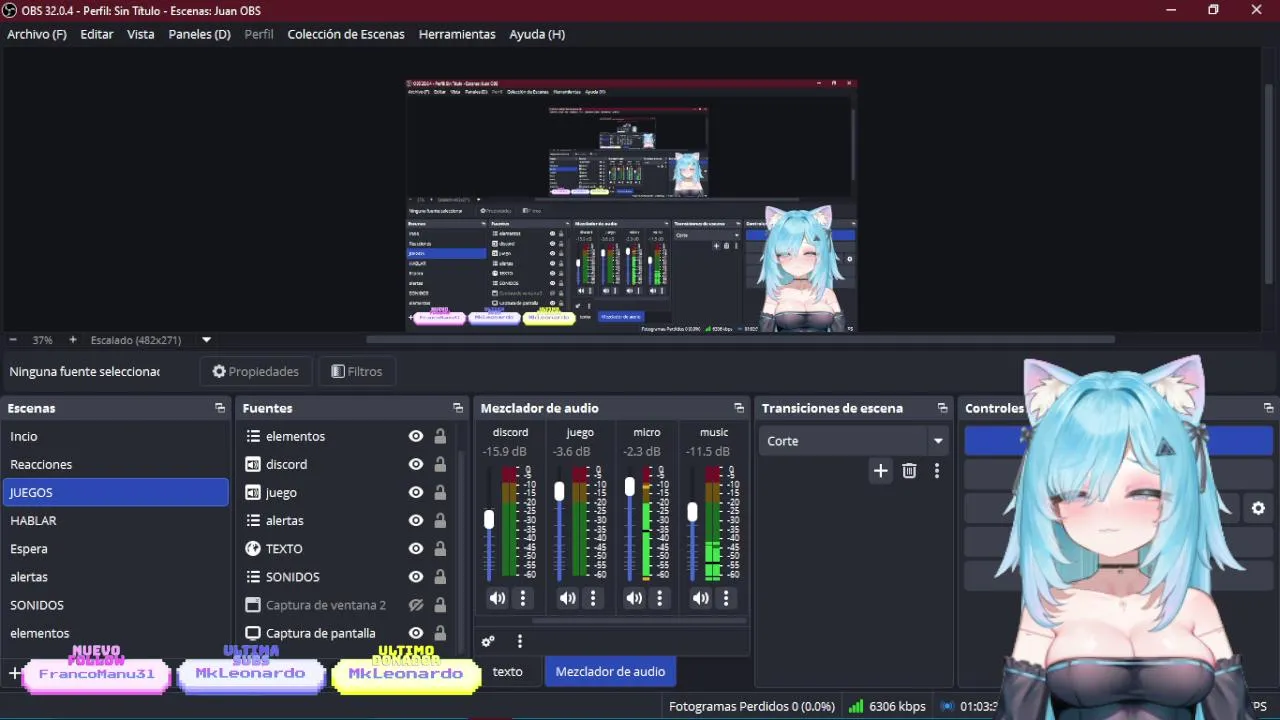1280x720 pixels.
Task: Click the audio mixer horizontal scrollbar
Action: coord(640,621)
